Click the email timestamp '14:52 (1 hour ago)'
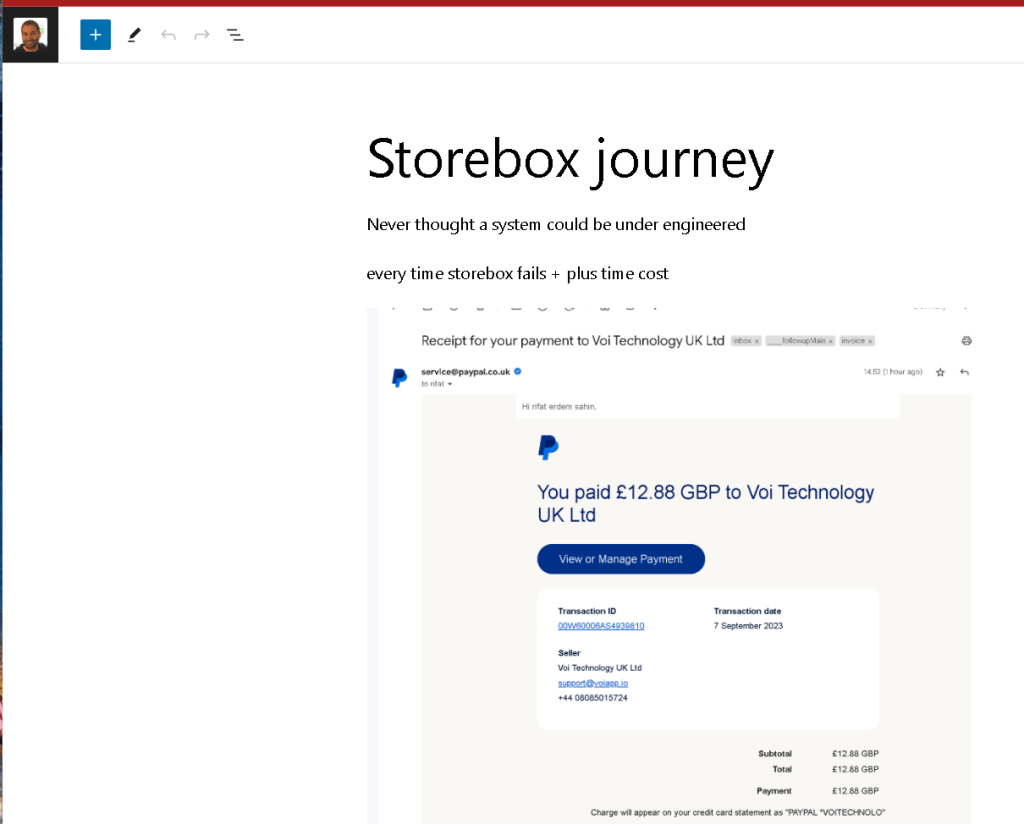1024x824 pixels. [x=893, y=372]
